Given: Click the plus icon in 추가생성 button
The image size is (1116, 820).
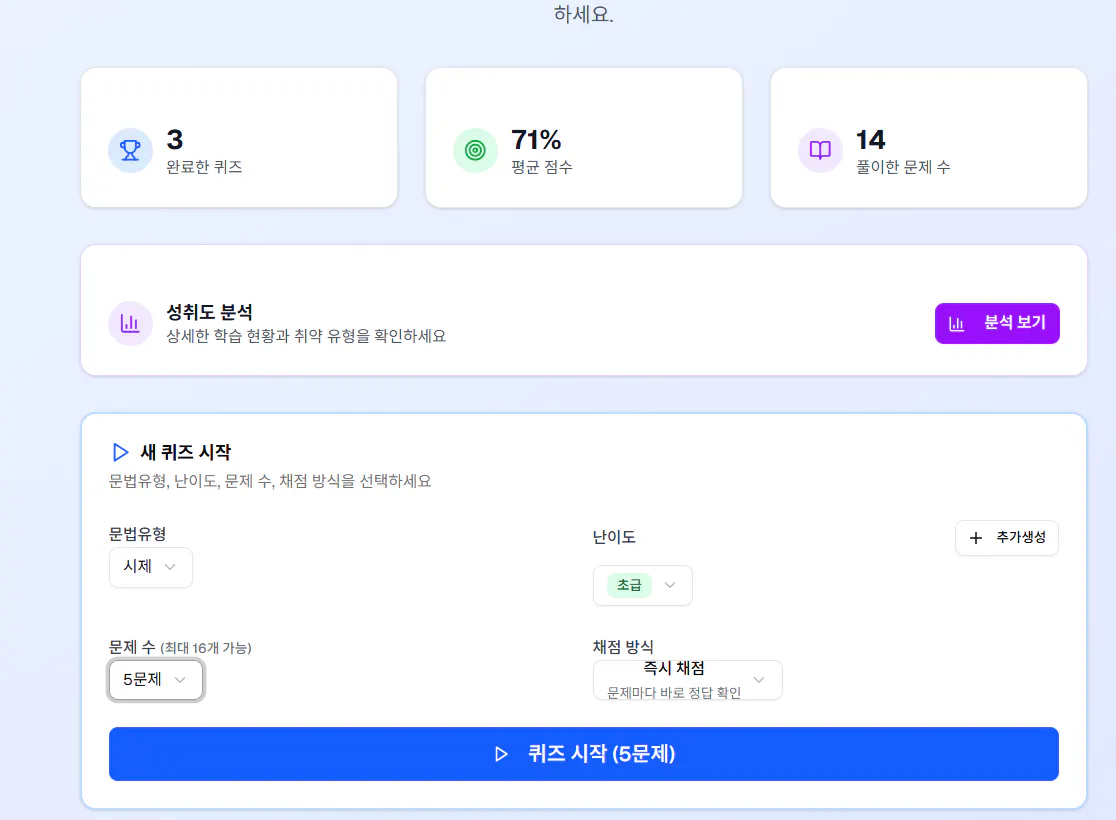Looking at the screenshot, I should (x=976, y=538).
